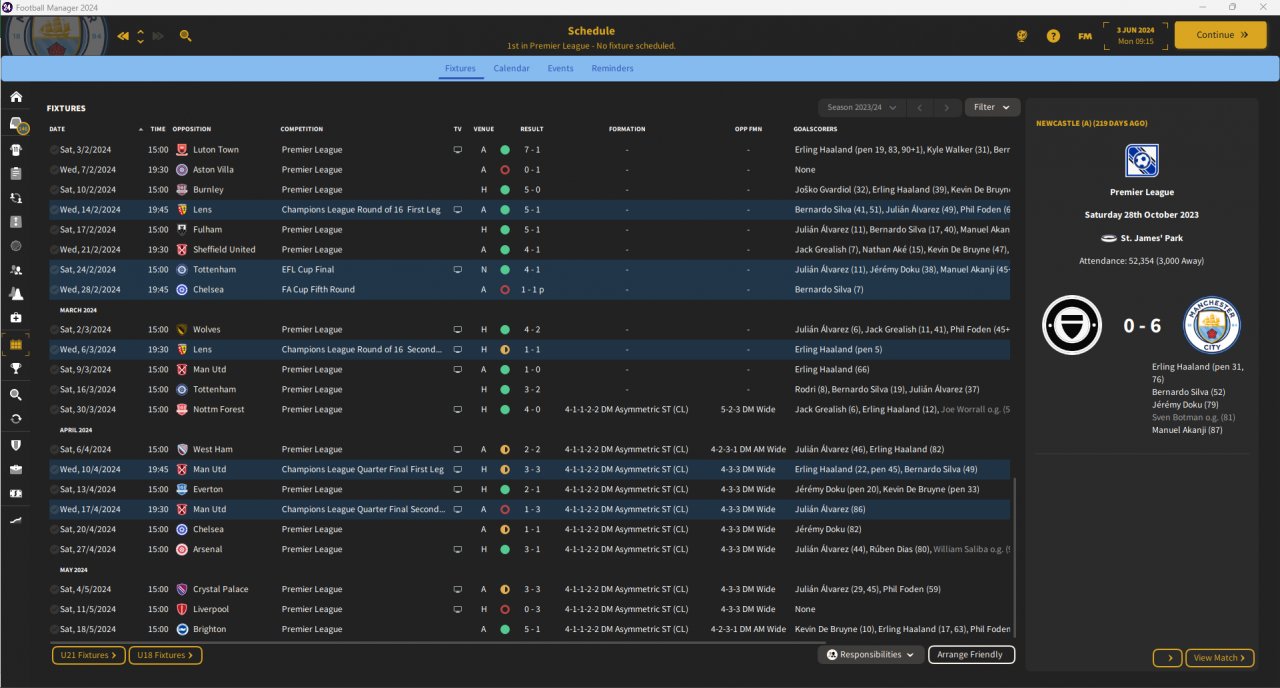Switch to the Reminders tab
Image resolution: width=1280 pixels, height=688 pixels.
coord(612,69)
